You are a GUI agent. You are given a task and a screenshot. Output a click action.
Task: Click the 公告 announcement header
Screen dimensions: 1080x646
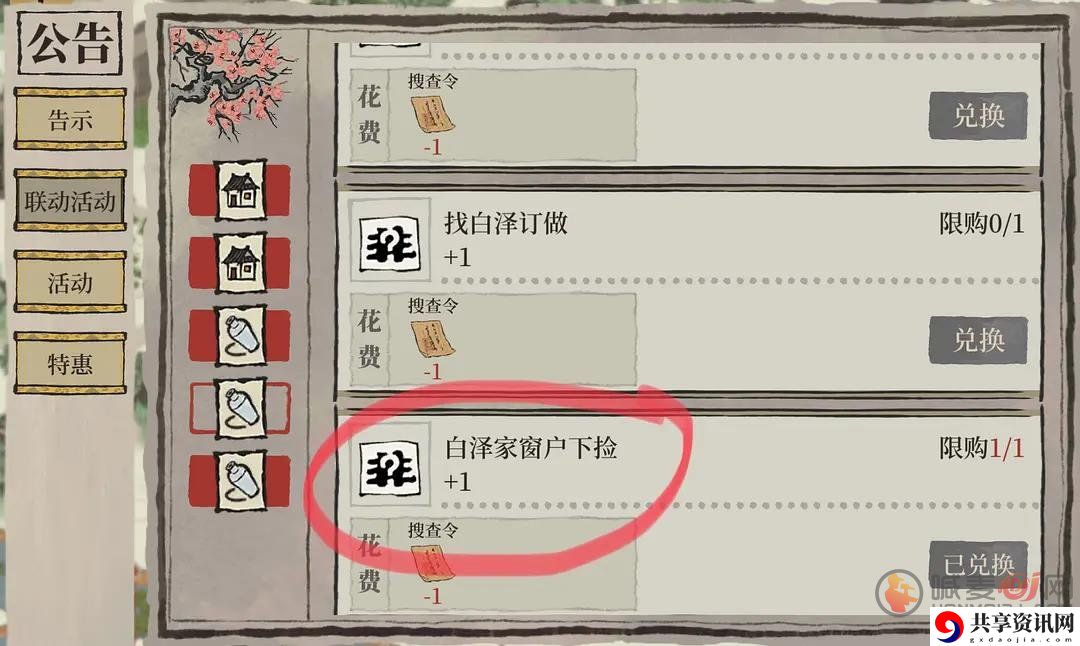[70, 41]
